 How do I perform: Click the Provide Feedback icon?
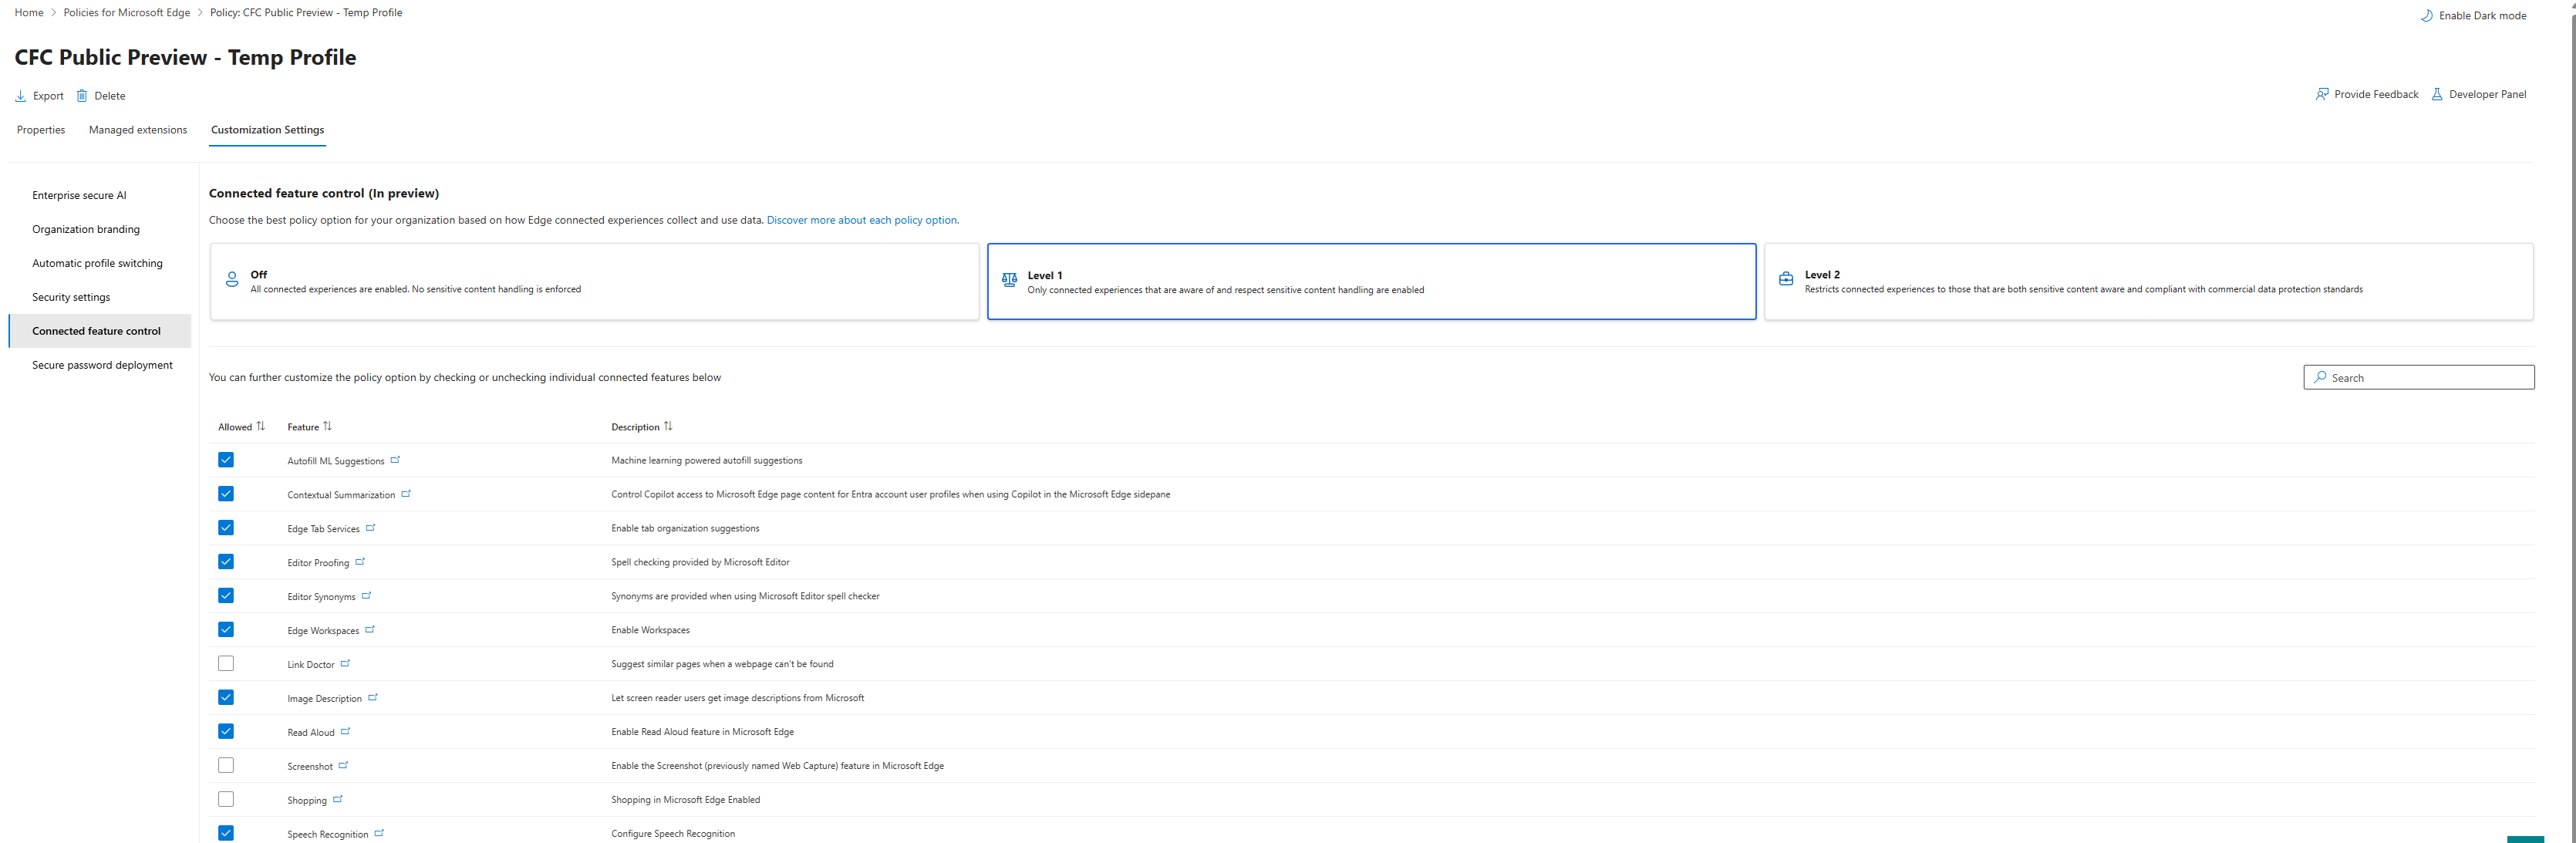(x=2321, y=94)
